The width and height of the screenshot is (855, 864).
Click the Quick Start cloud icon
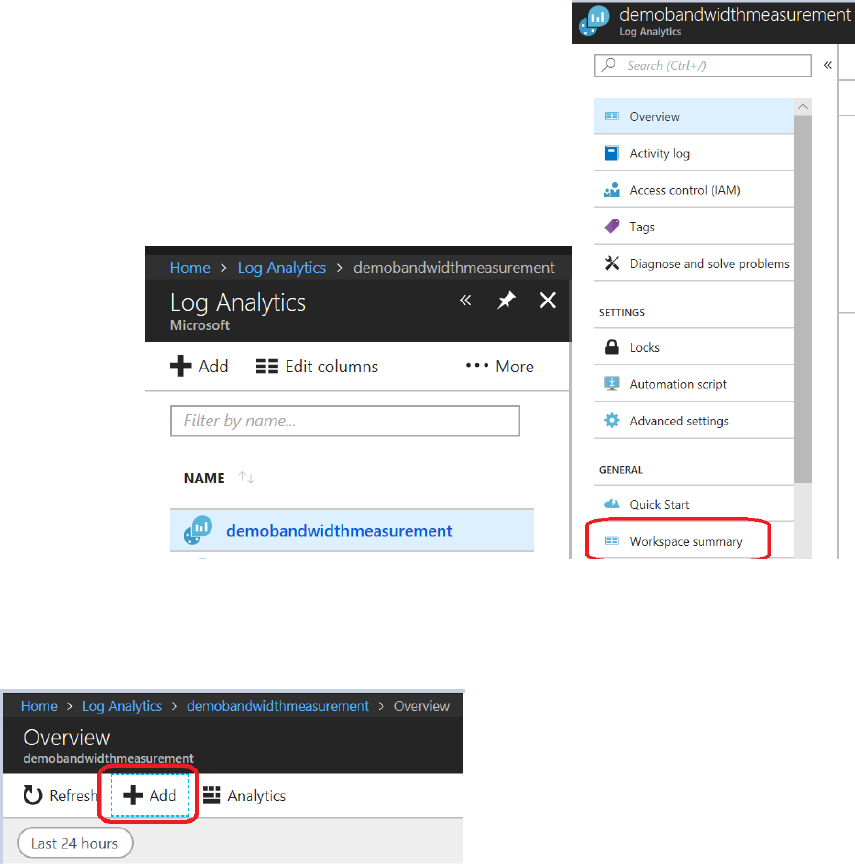pyautogui.click(x=612, y=504)
